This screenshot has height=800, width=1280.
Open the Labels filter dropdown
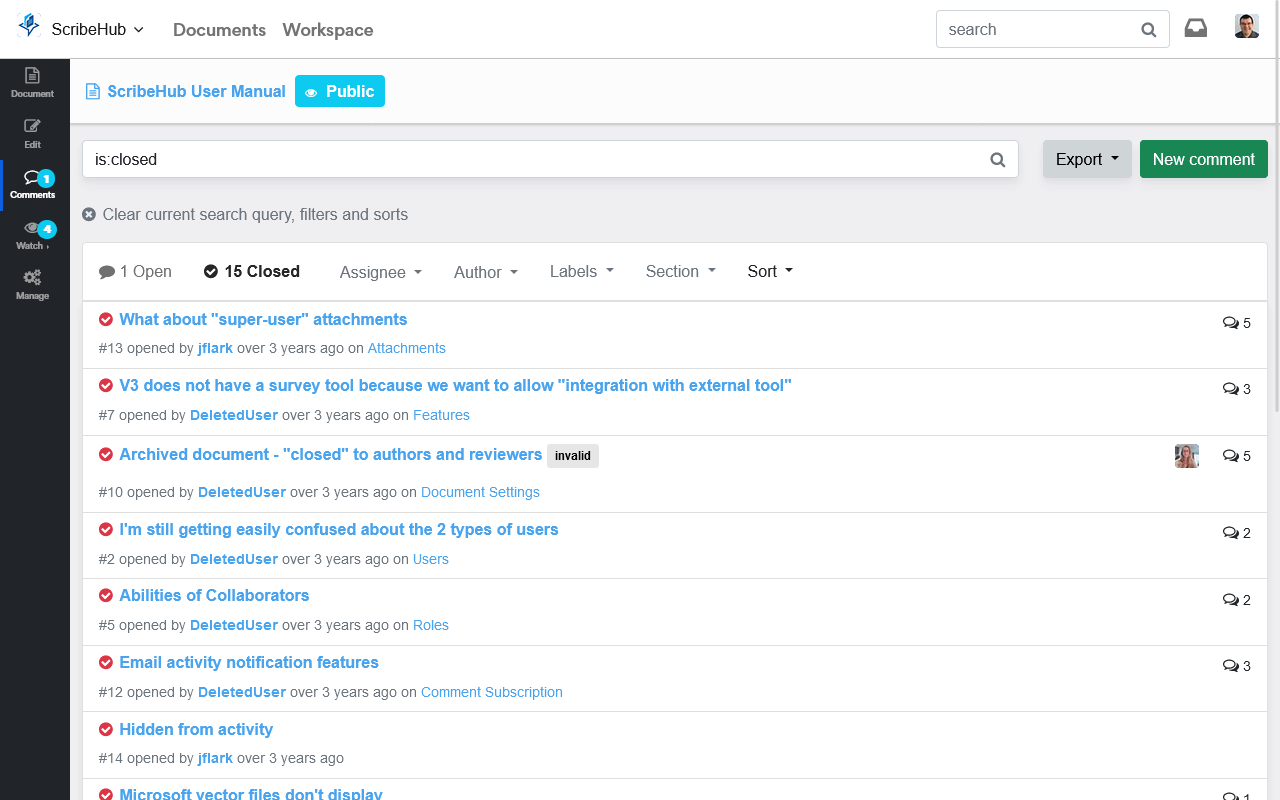(582, 272)
